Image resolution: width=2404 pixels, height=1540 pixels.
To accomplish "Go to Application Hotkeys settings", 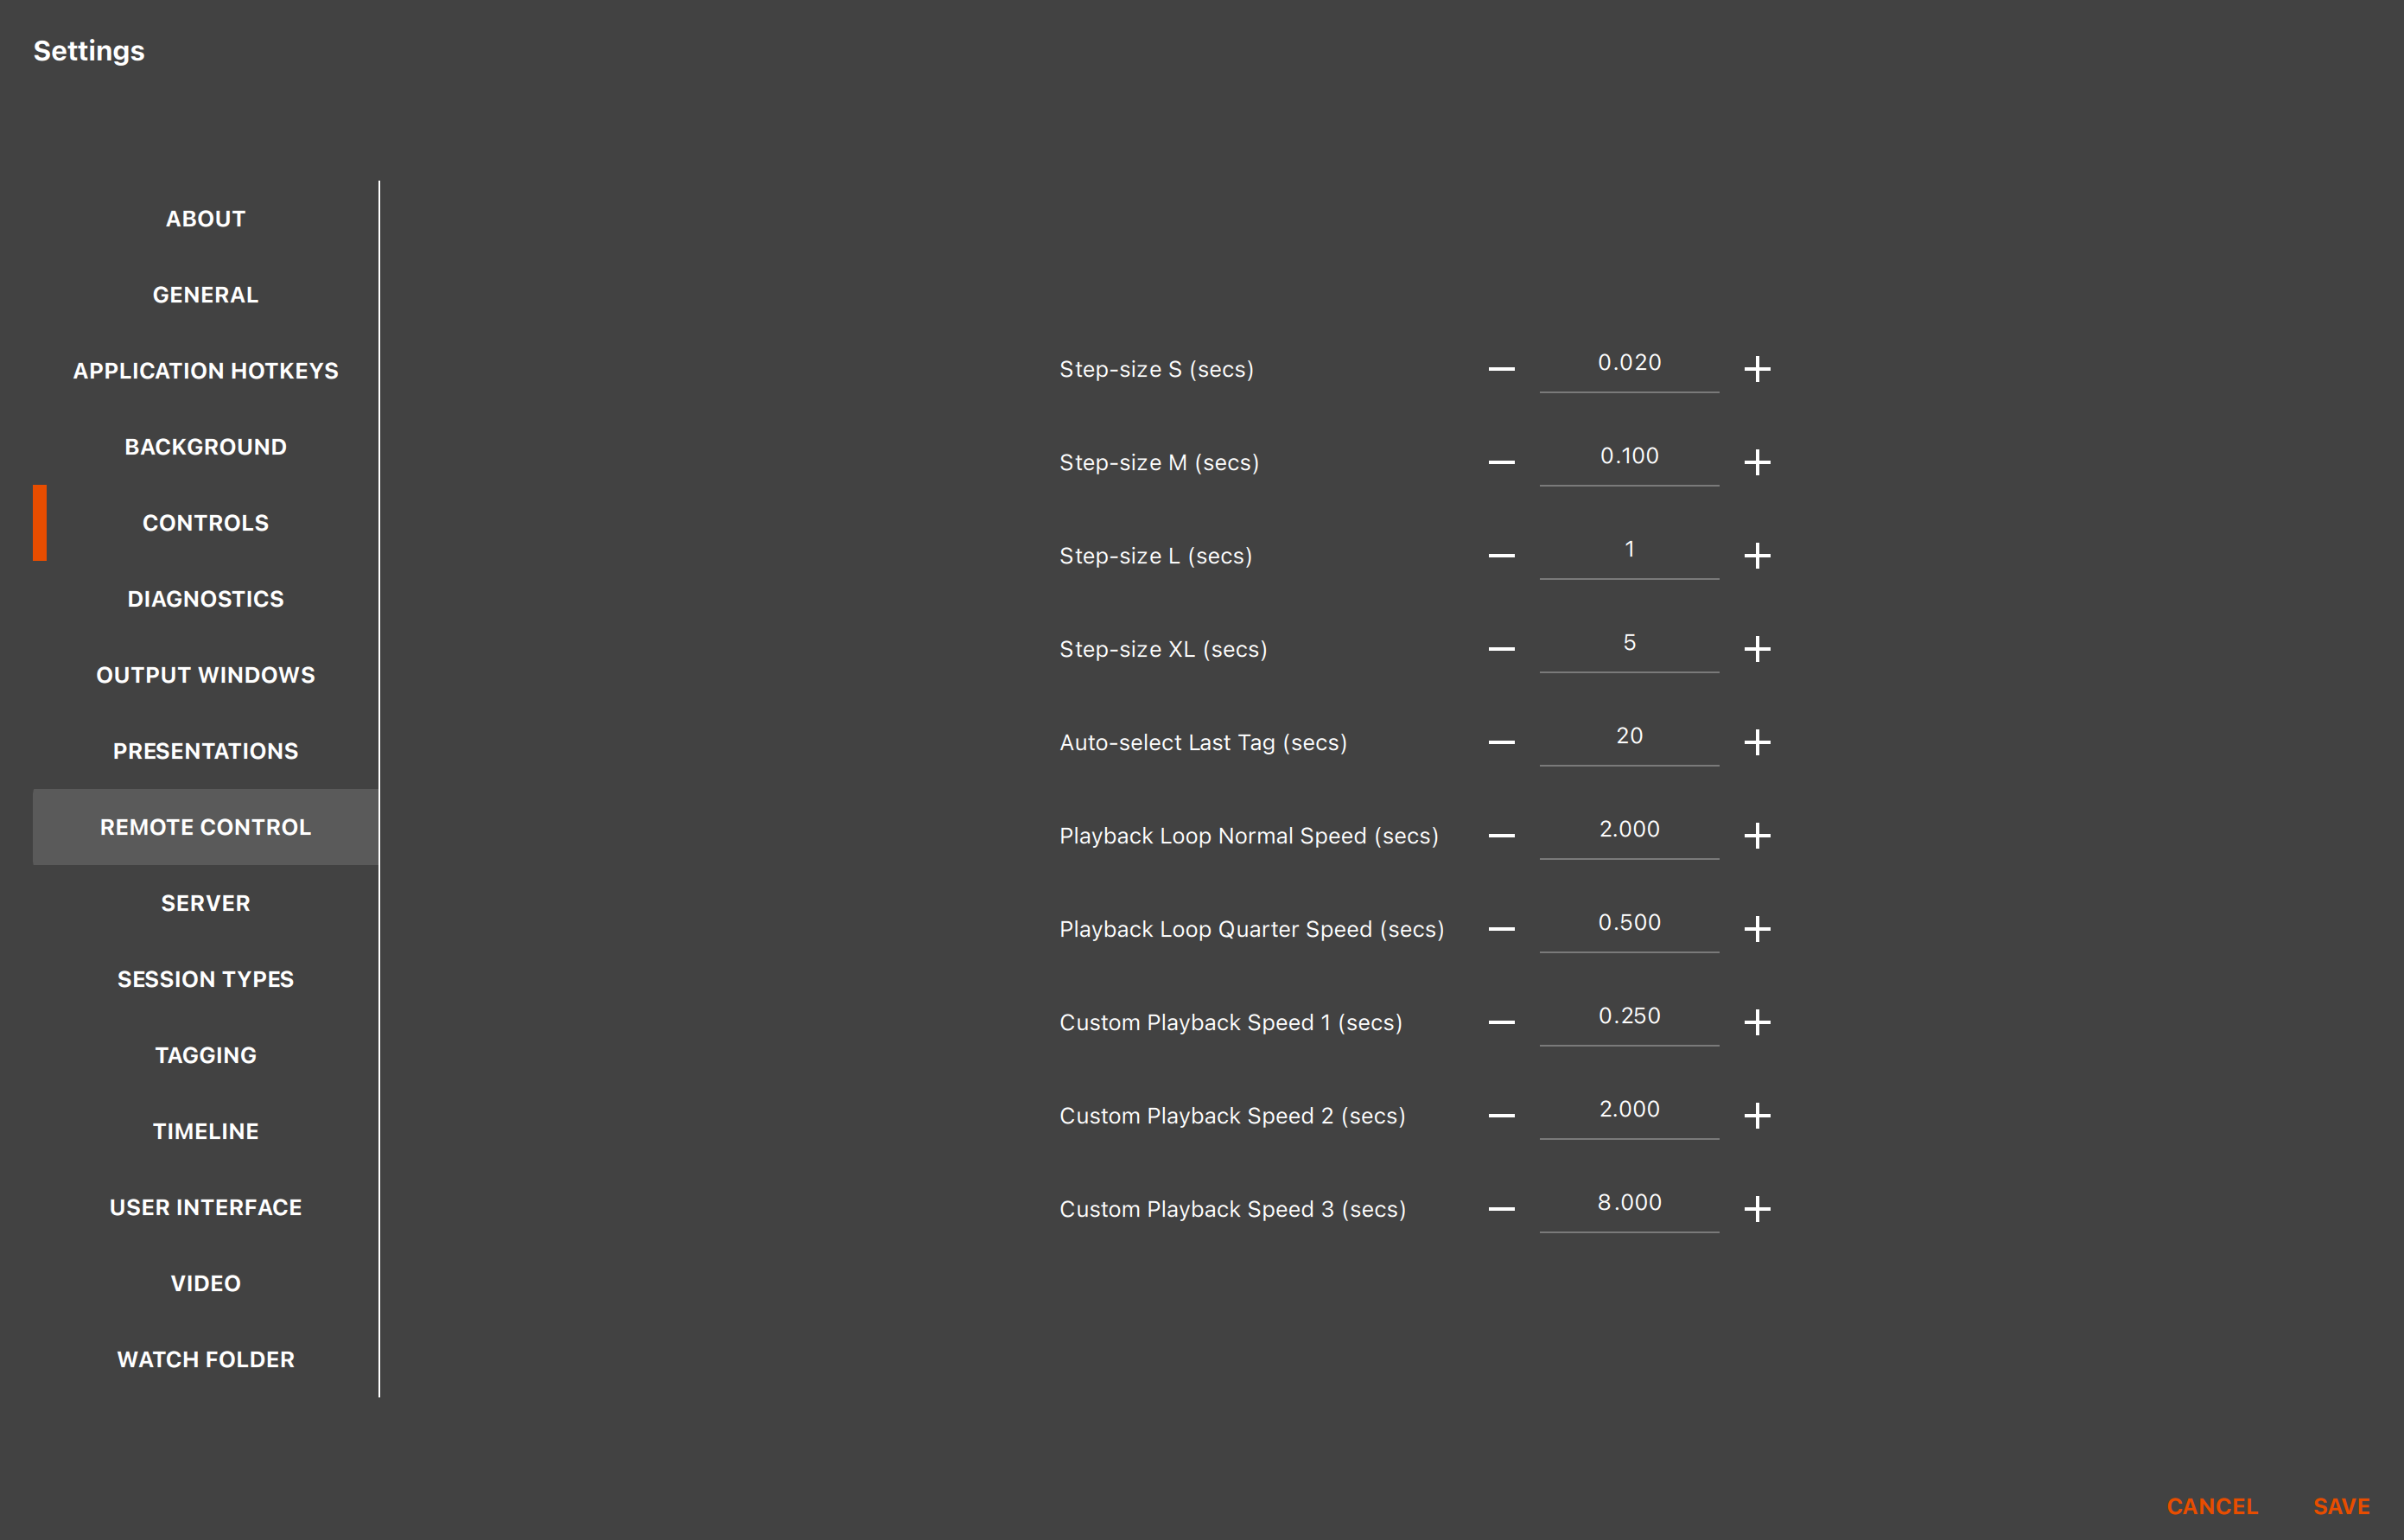I will 205,371.
